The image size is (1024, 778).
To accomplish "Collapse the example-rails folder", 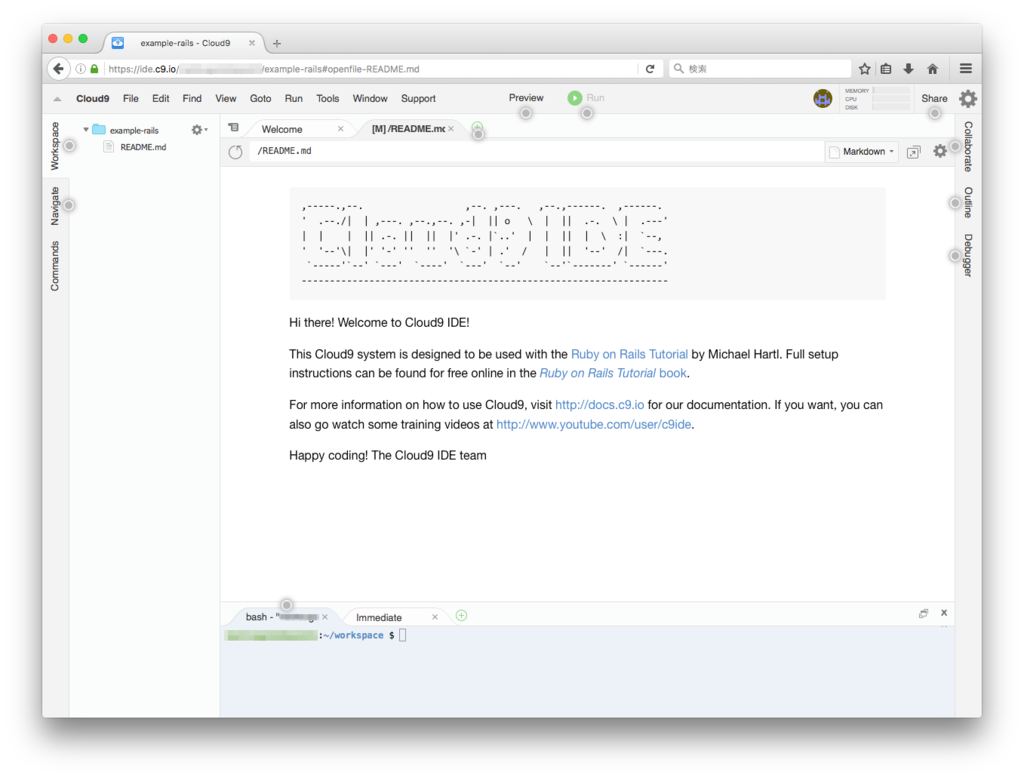I will pyautogui.click(x=86, y=129).
